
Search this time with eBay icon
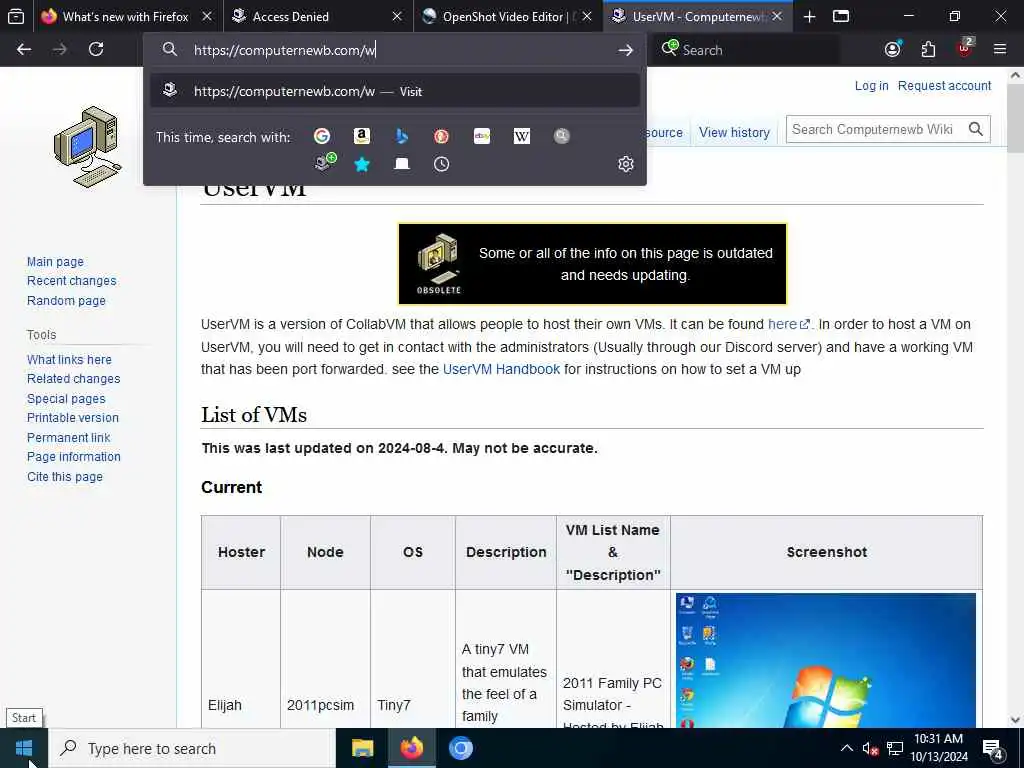pyautogui.click(x=482, y=136)
